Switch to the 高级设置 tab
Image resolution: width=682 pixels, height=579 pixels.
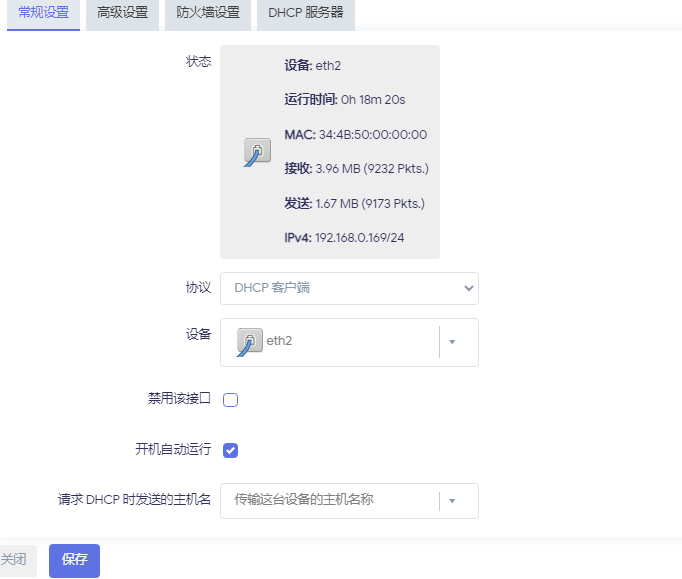point(122,13)
